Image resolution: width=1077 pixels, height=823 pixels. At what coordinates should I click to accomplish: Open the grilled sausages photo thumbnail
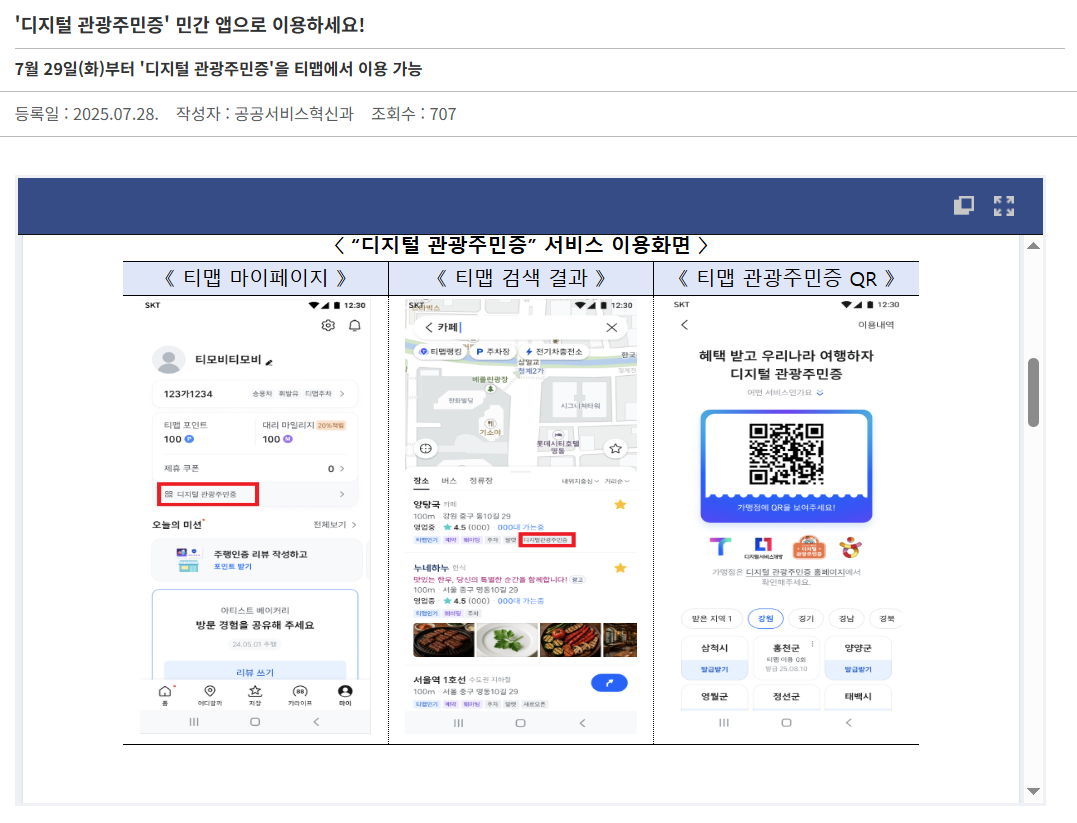(x=570, y=640)
